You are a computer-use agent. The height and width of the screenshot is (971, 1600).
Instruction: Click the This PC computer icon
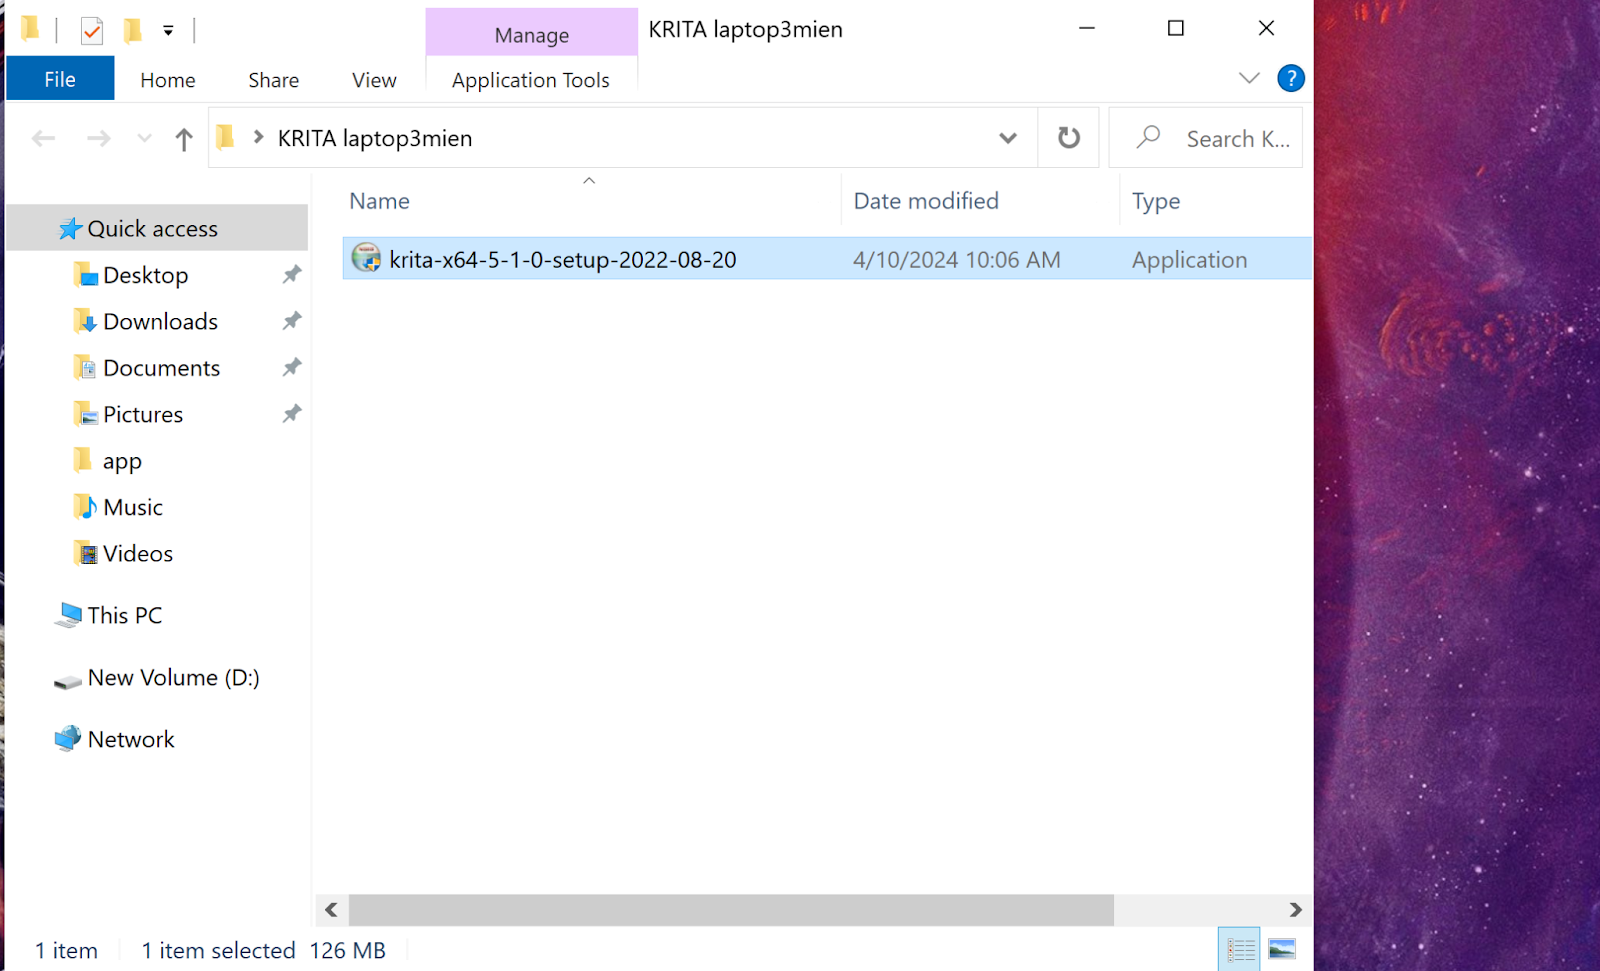(x=68, y=615)
